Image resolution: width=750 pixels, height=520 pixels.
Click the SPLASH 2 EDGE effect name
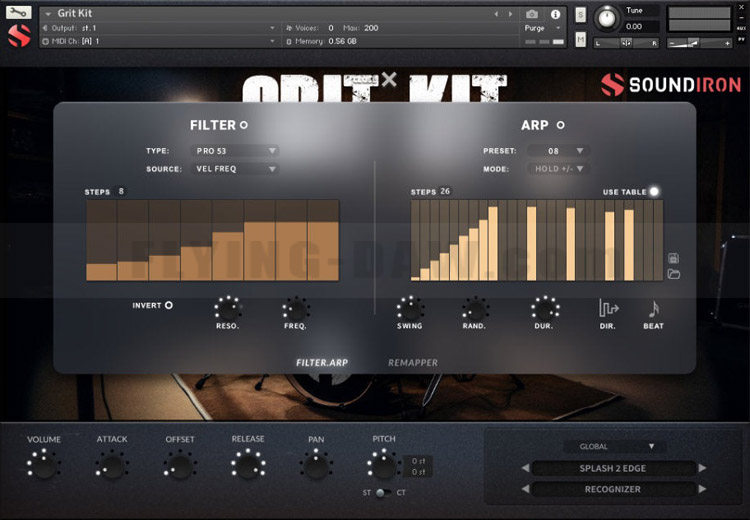tap(613, 468)
